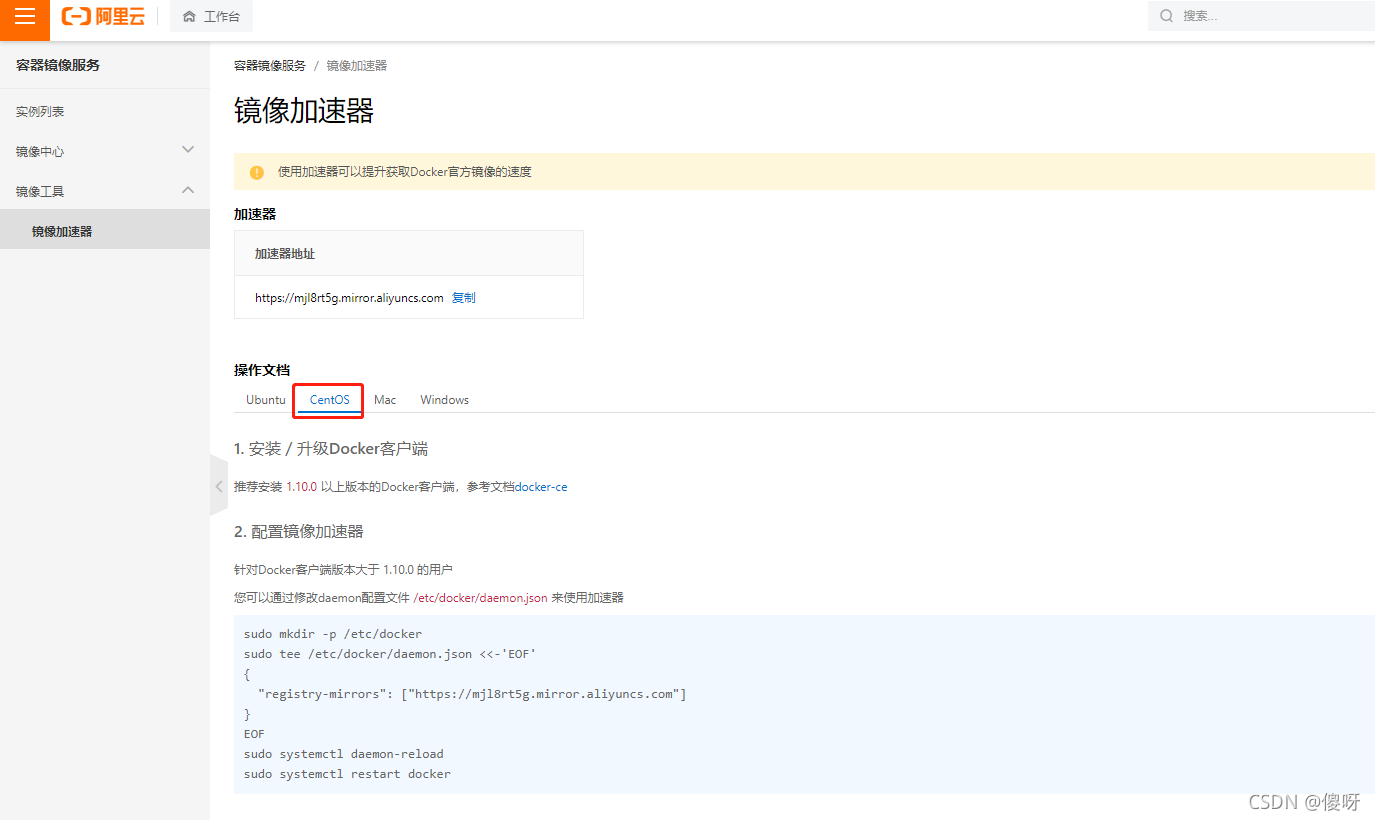Switch to the Windows tab
This screenshot has height=820, width=1375.
pos(445,400)
